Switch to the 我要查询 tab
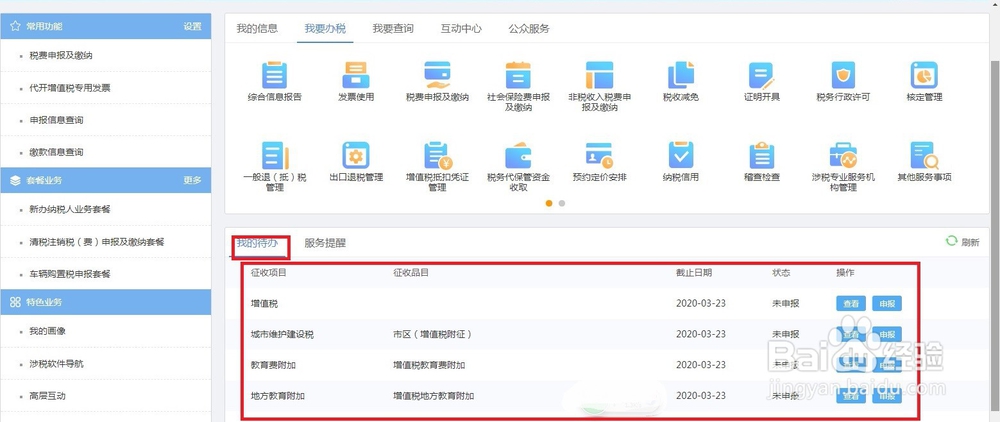Viewport: 1000px width, 422px height. [393, 29]
